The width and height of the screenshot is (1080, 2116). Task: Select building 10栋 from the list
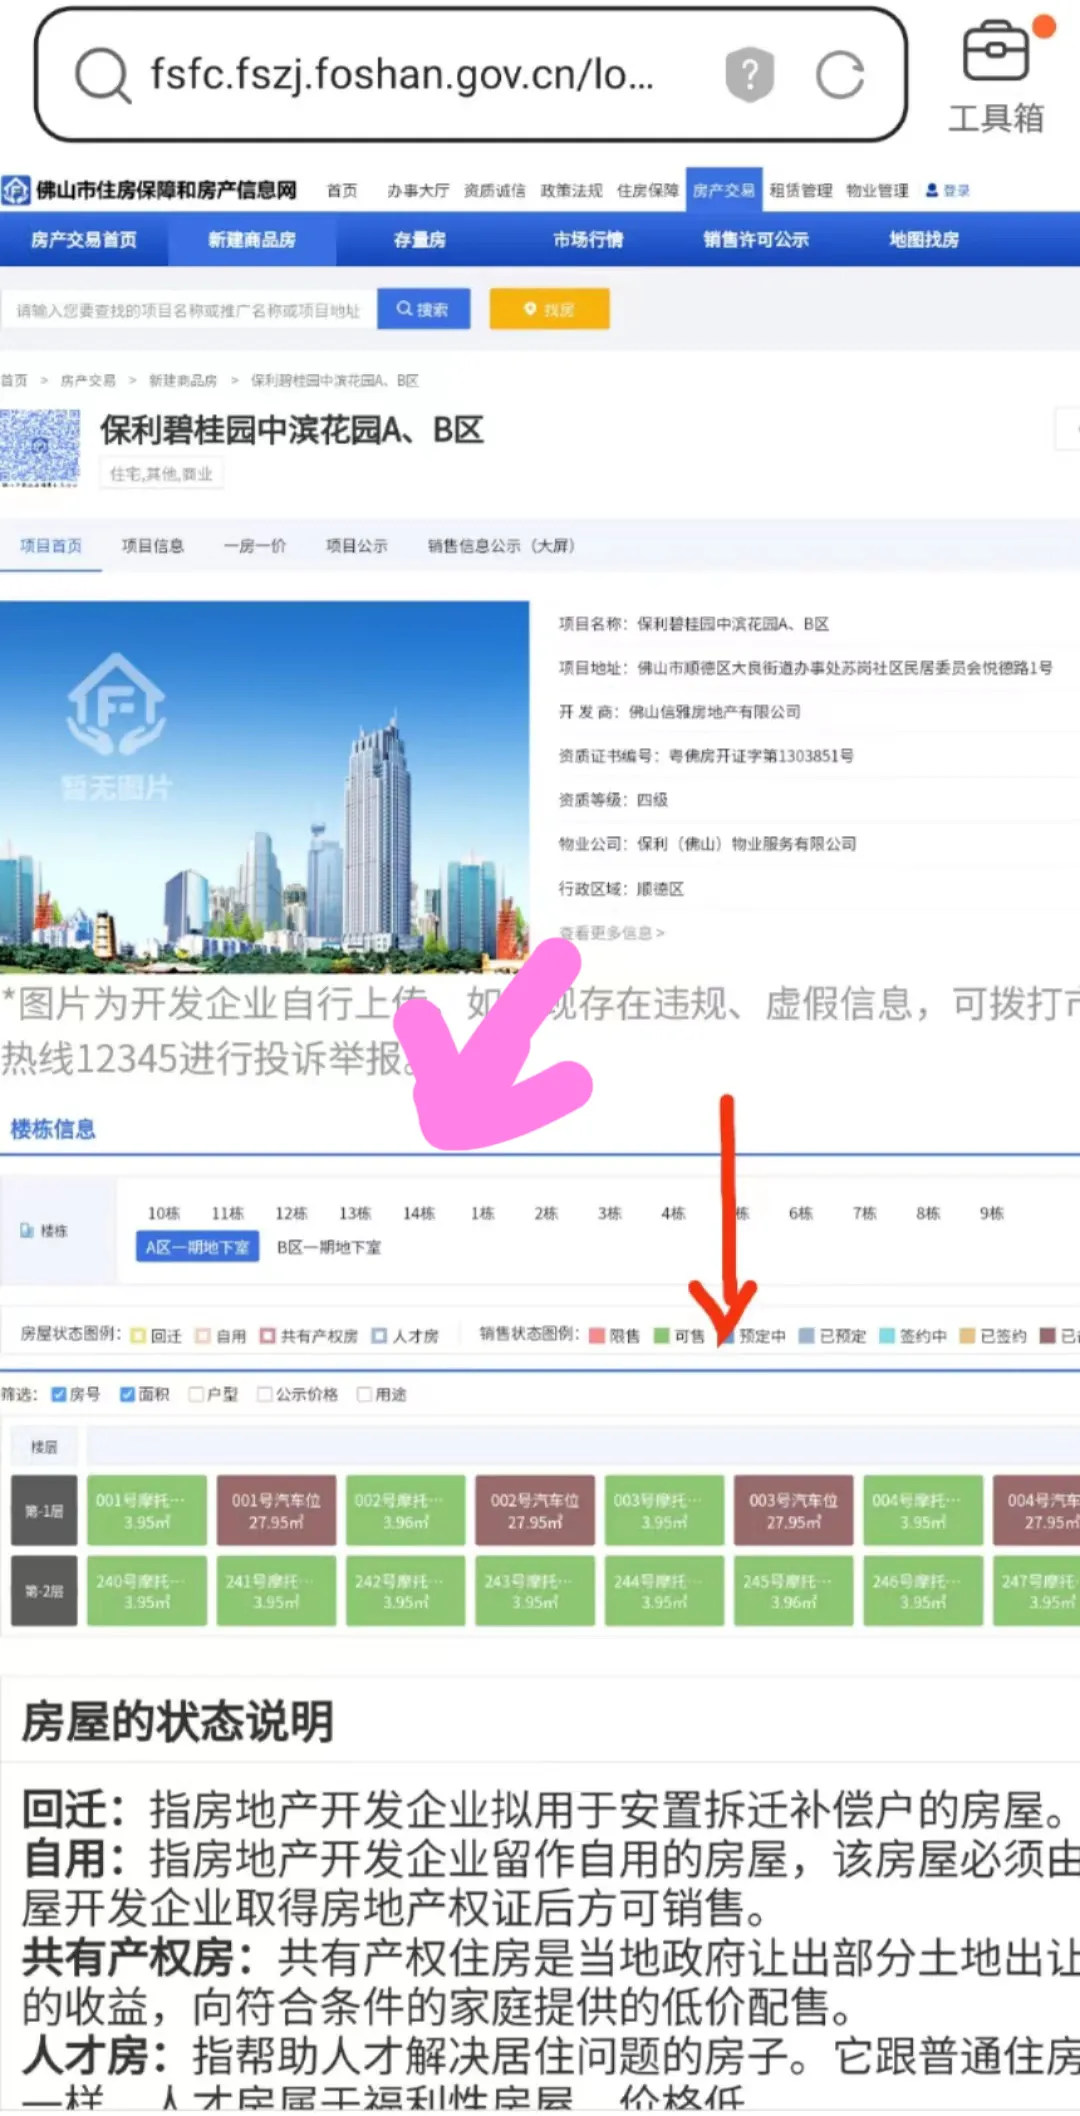(163, 1213)
